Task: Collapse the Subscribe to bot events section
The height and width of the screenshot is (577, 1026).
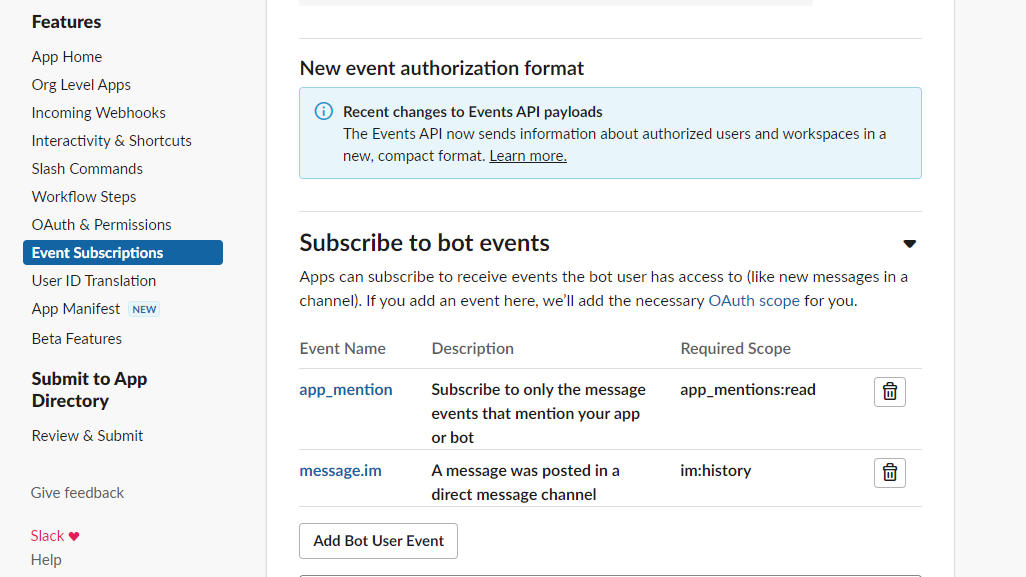Action: point(909,243)
